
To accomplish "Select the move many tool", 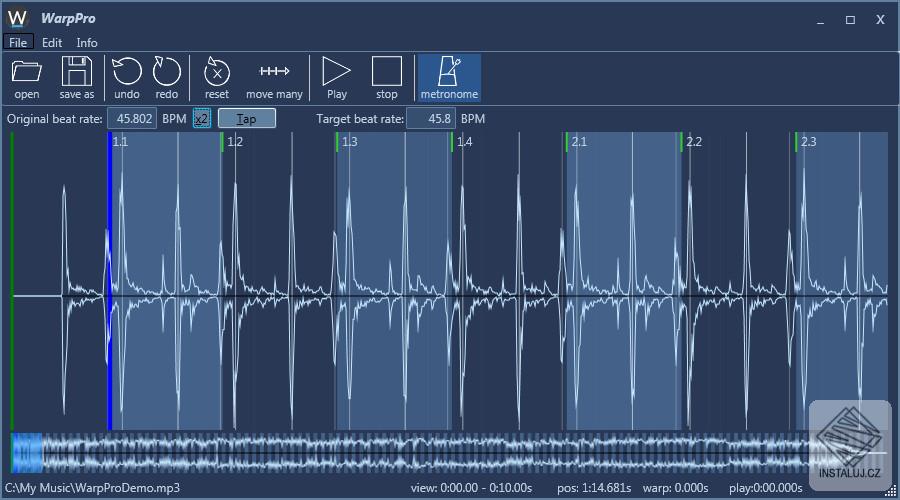I will [x=274, y=78].
